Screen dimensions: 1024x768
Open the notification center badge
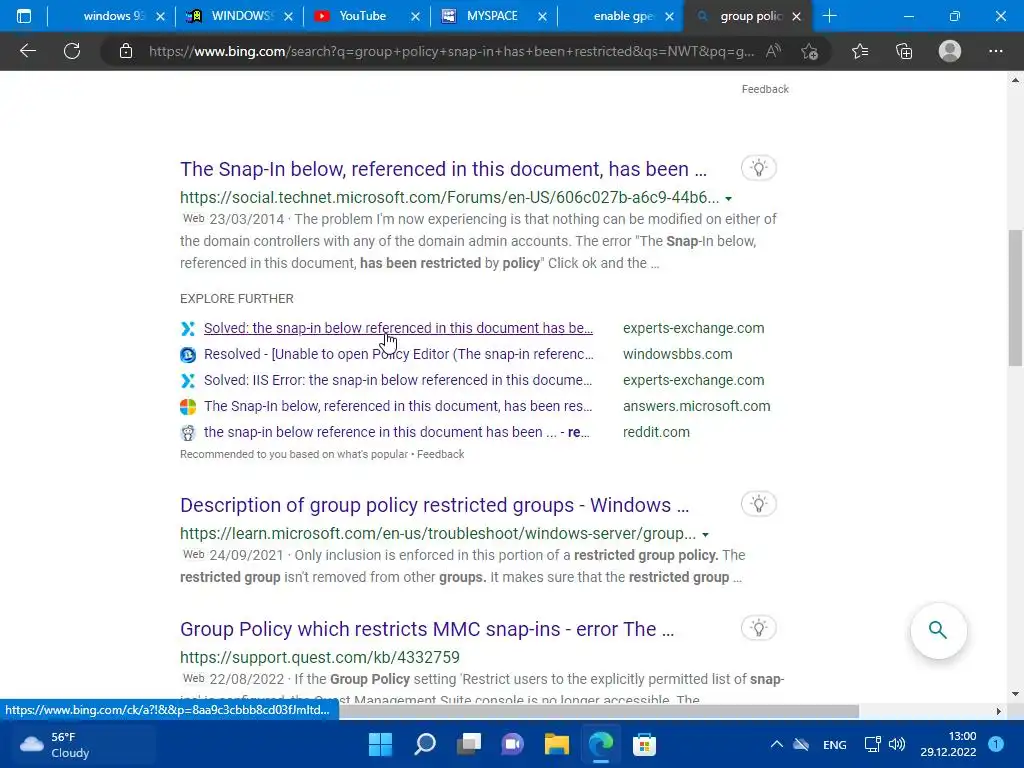tap(996, 744)
